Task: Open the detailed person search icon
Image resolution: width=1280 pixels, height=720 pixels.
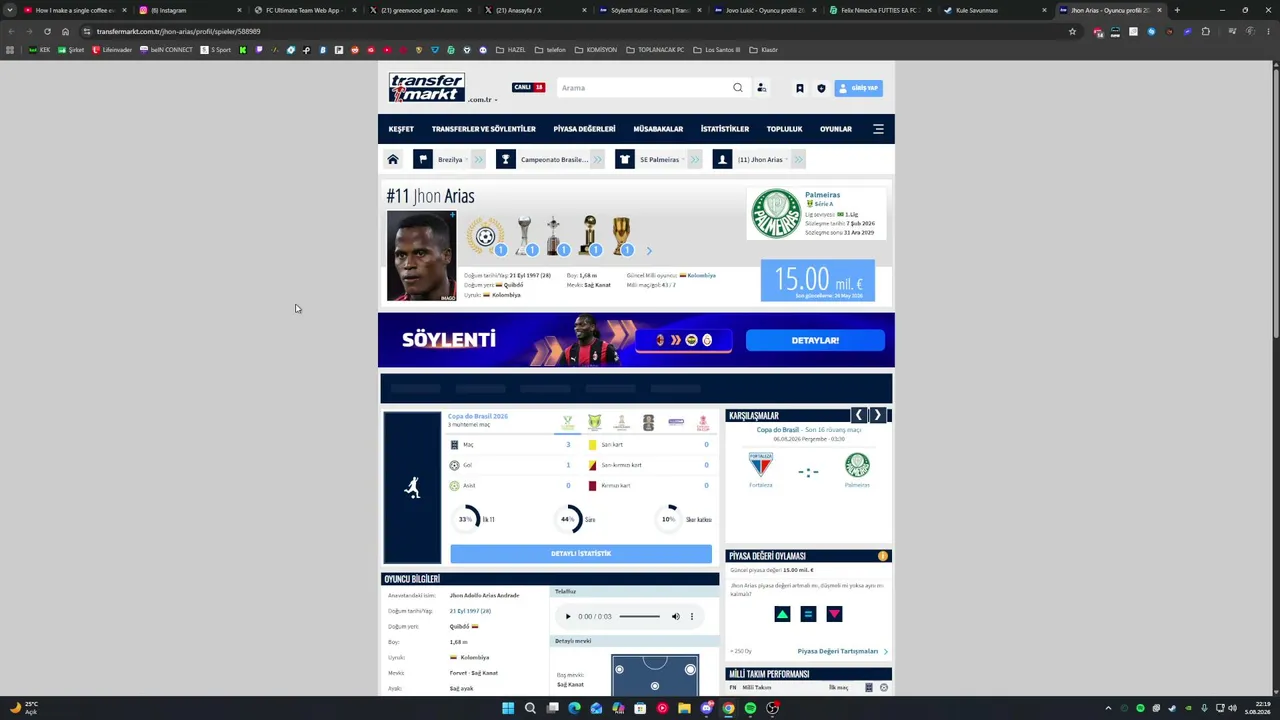Action: pyautogui.click(x=762, y=88)
